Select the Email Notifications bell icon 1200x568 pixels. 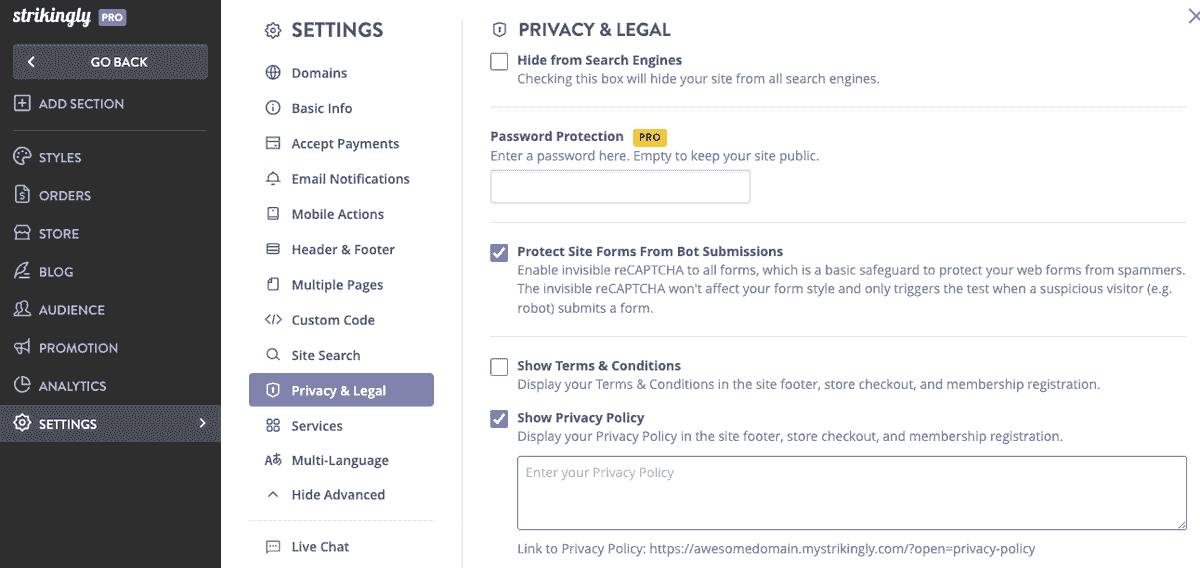pos(273,179)
